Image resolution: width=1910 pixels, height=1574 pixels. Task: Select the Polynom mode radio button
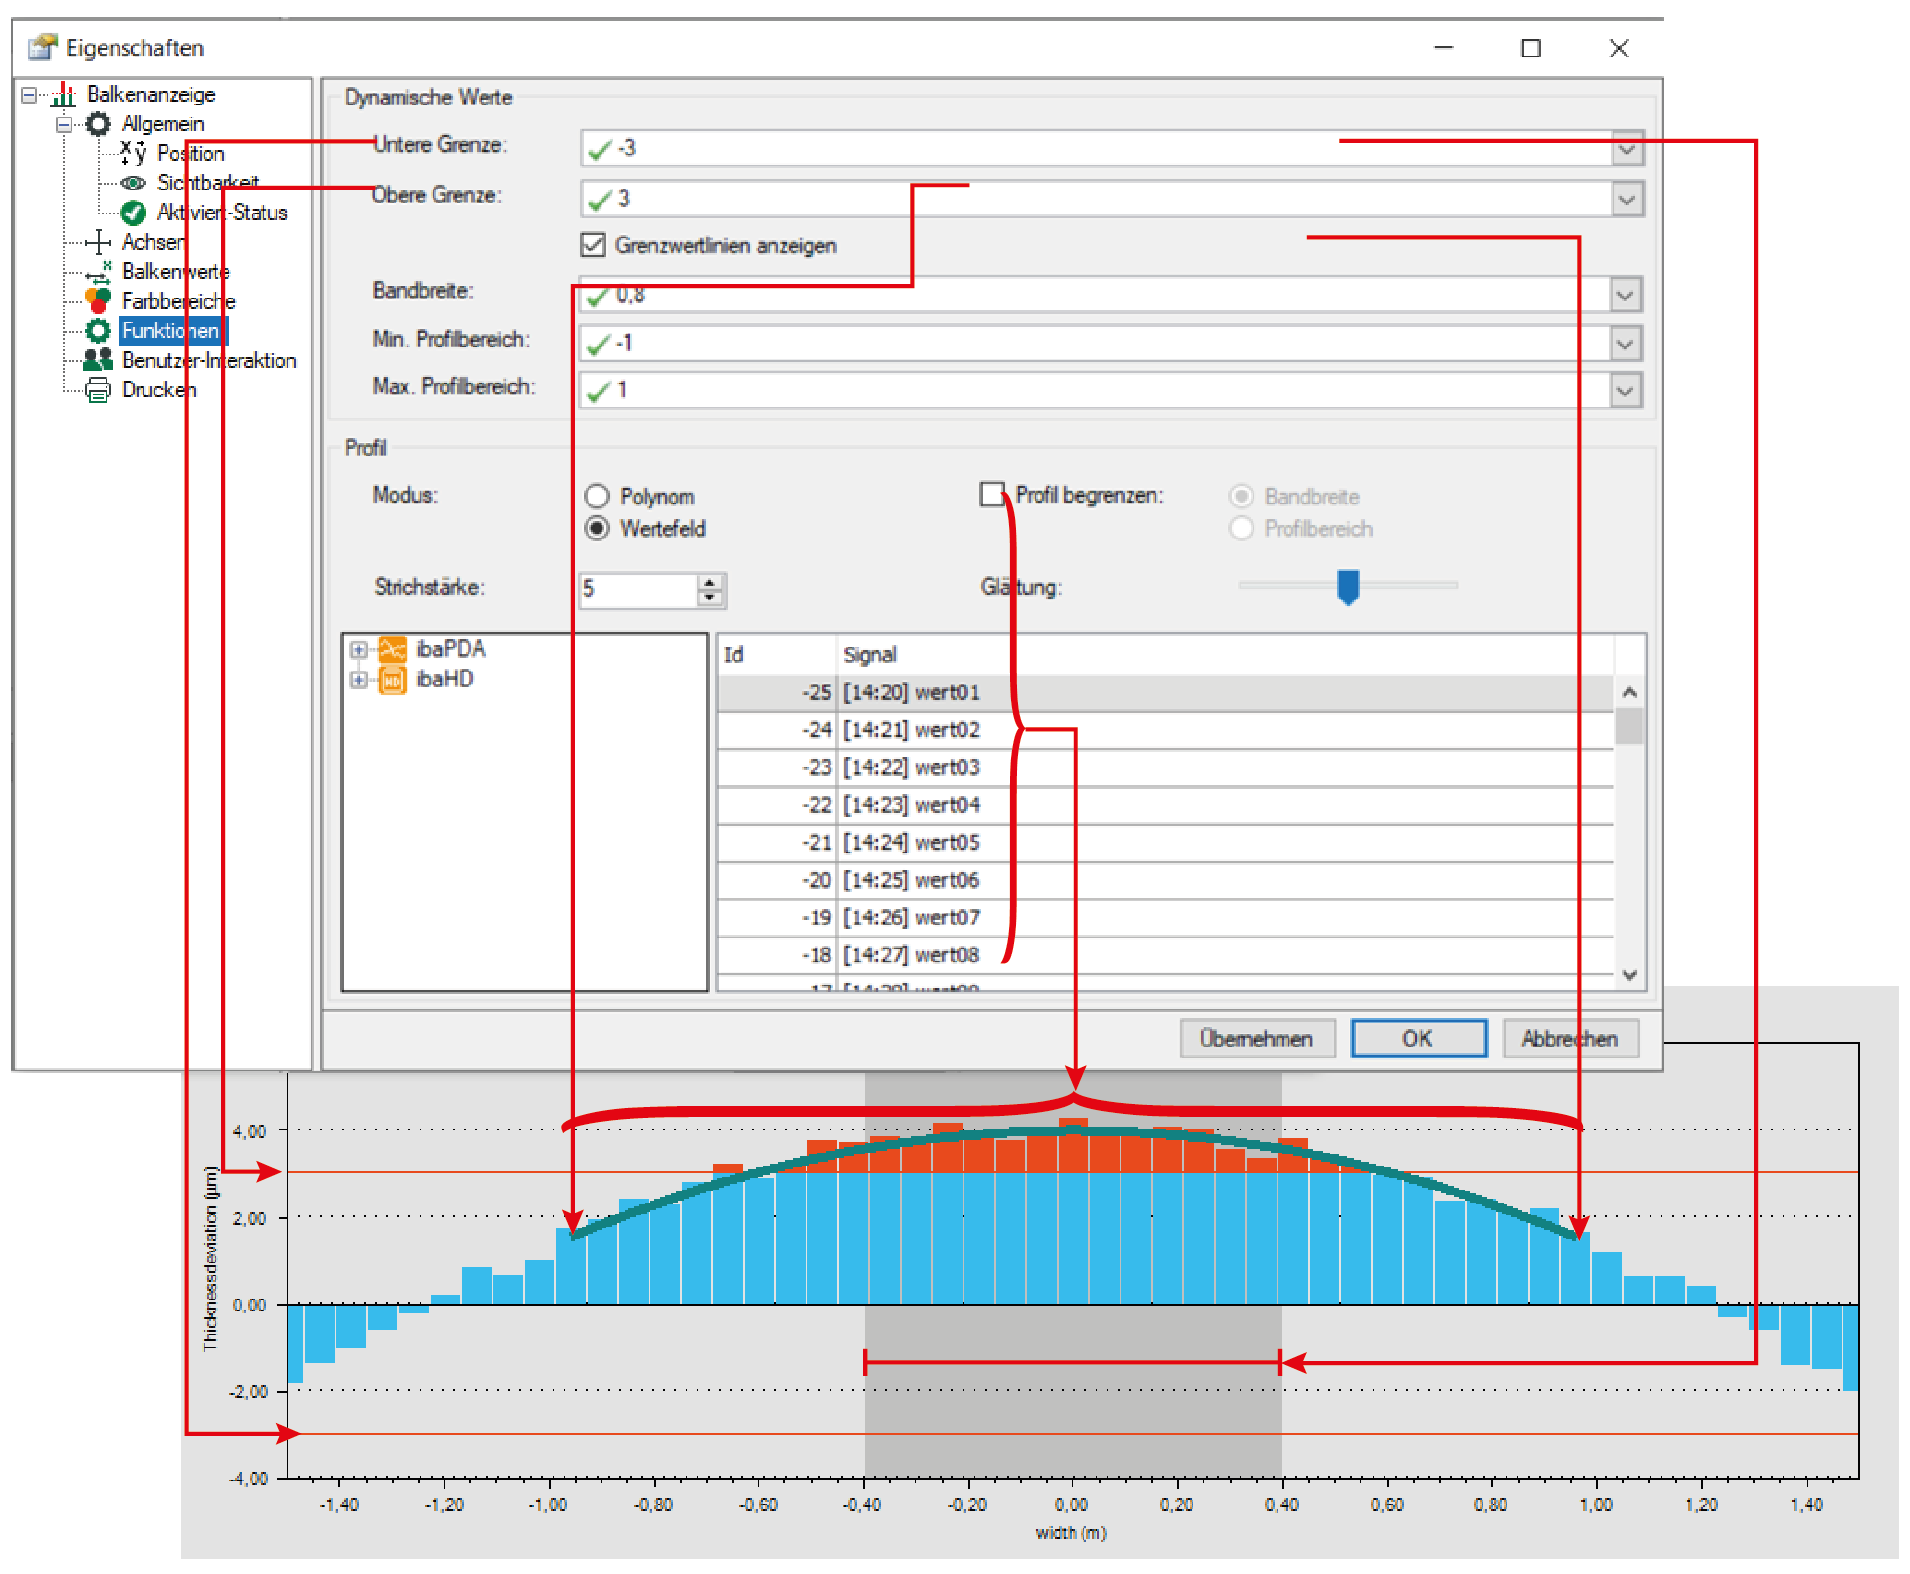click(x=597, y=496)
